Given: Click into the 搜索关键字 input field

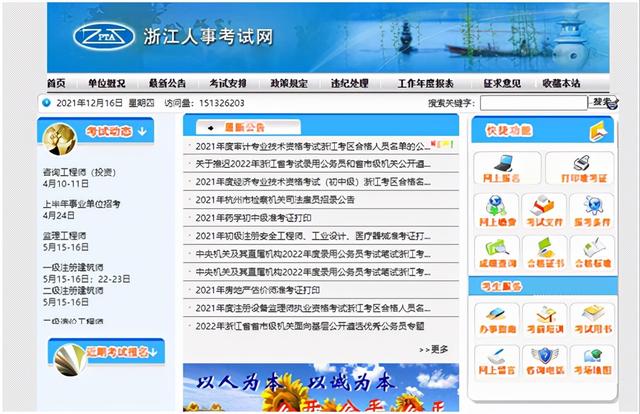Looking at the screenshot, I should 533,103.
